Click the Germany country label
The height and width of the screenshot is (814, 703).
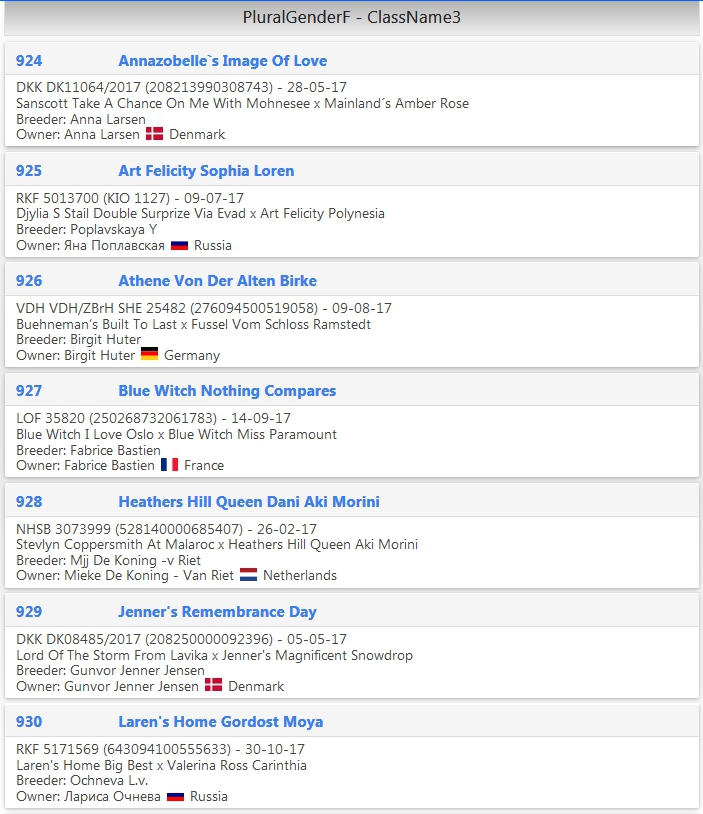(192, 355)
